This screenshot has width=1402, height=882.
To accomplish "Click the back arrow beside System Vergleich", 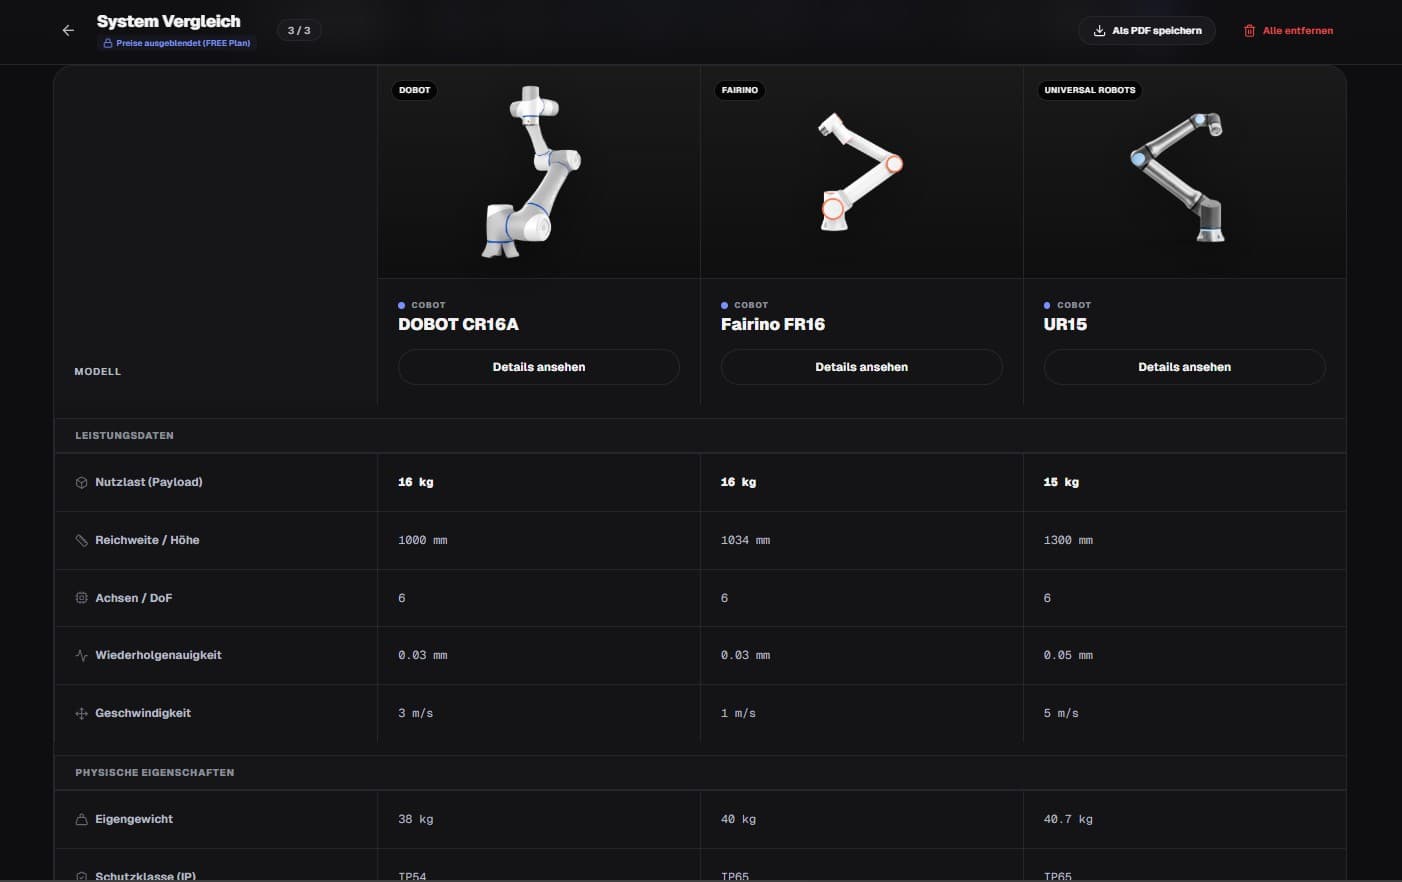I will 67,30.
